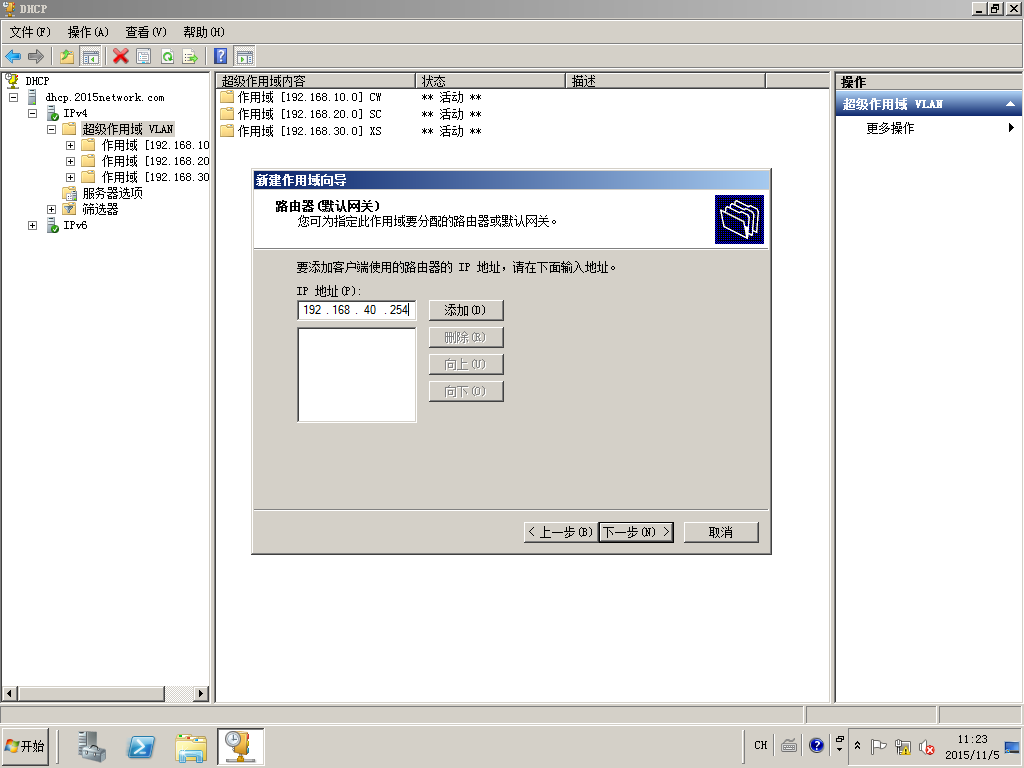Viewport: 1024px width, 768px height.
Task: Click the keyboard icon in language bar
Action: coord(789,745)
